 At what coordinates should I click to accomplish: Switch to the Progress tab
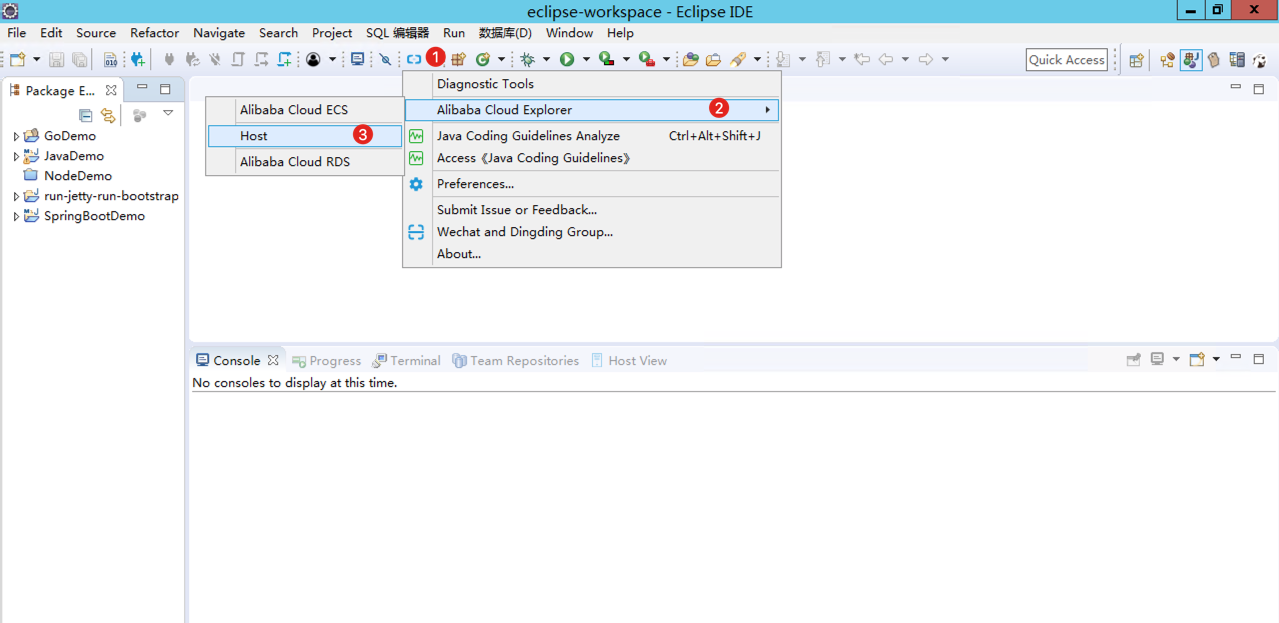[326, 361]
